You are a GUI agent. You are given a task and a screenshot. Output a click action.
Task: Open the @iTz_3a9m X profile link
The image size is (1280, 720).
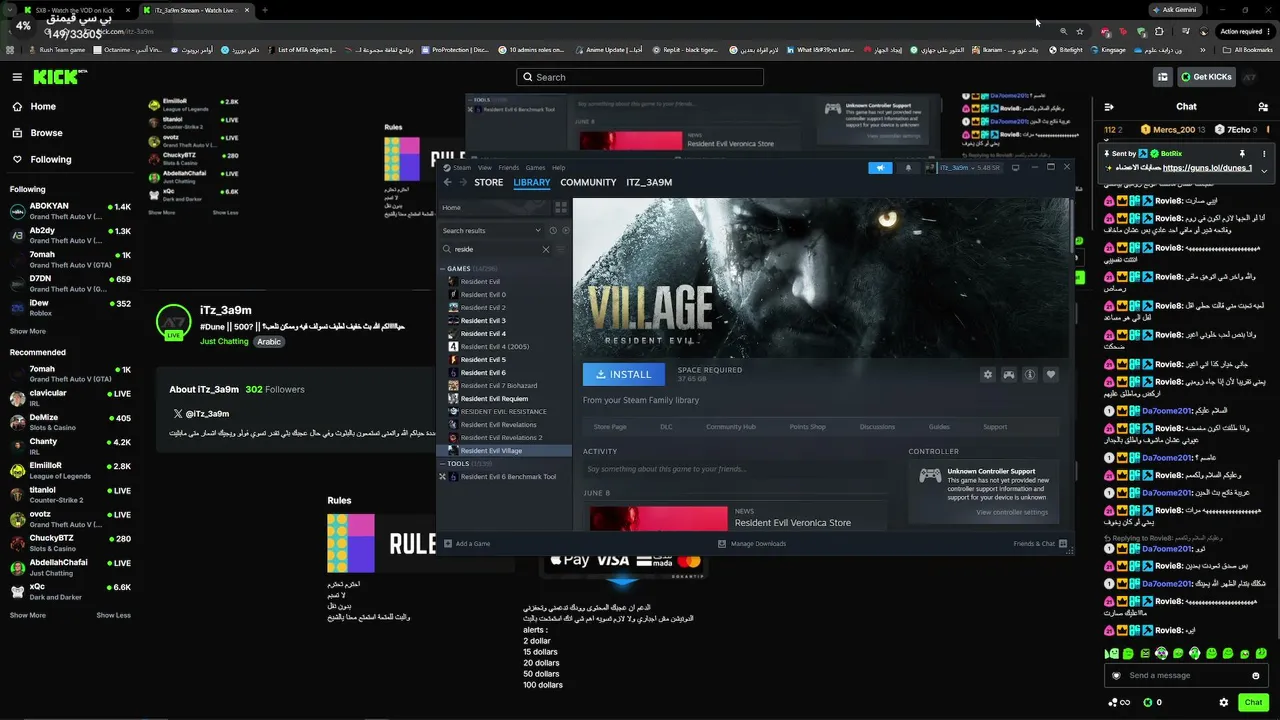201,414
